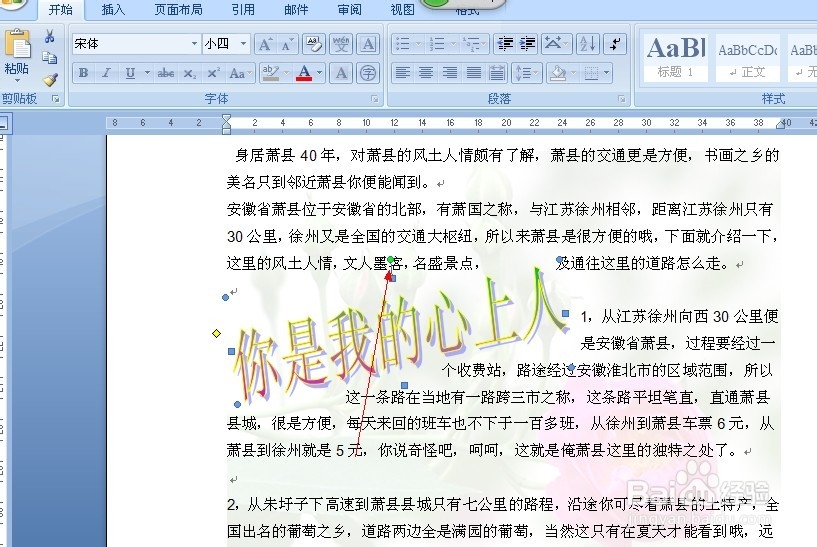The image size is (817, 547).
Task: Sort text with the A-Z icon
Action: tap(587, 44)
